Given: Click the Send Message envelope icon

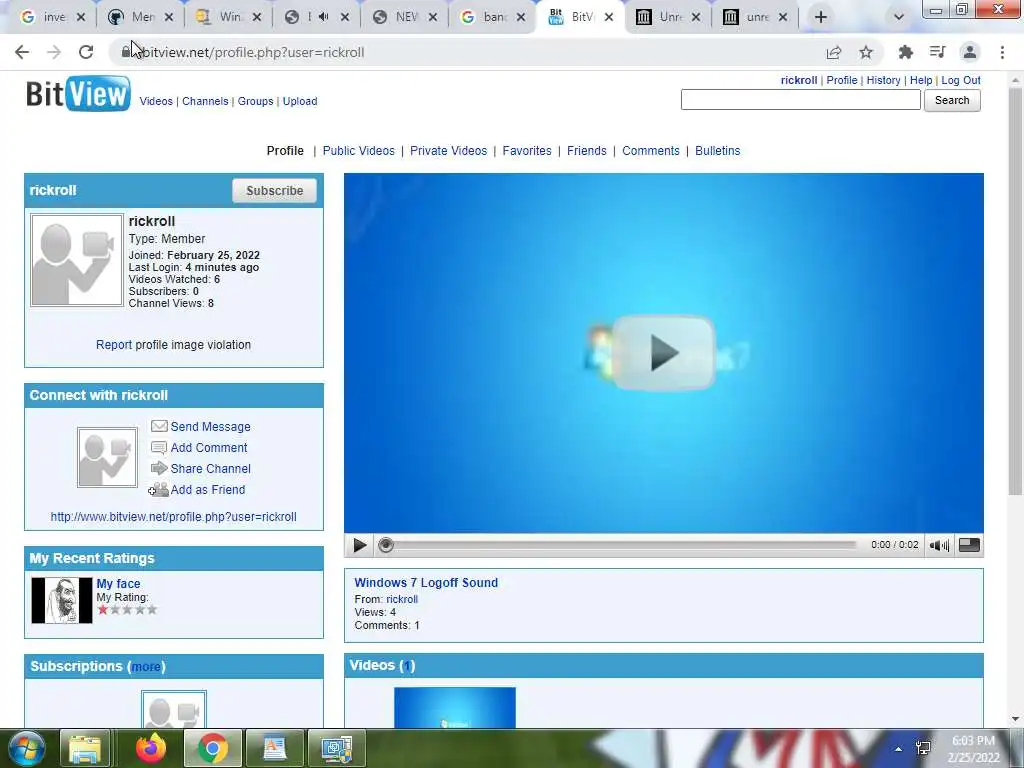Looking at the screenshot, I should pyautogui.click(x=159, y=426).
